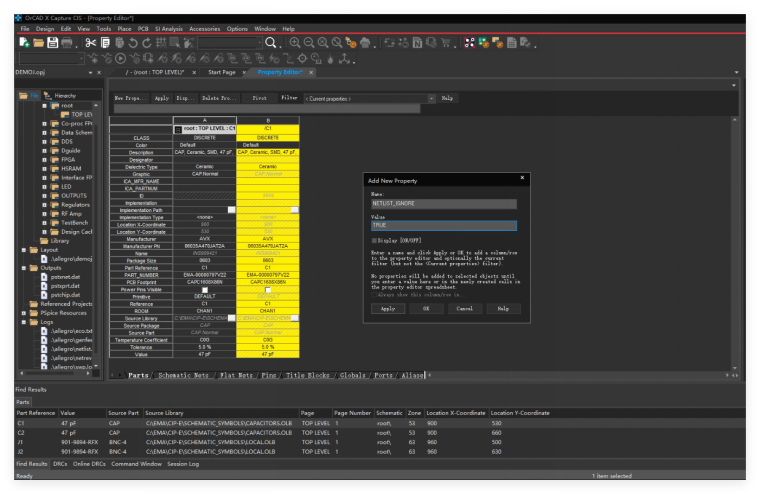Click the Apply button in Add New Property dialog
Image resolution: width=761 pixels, height=495 pixels.
[388, 309]
